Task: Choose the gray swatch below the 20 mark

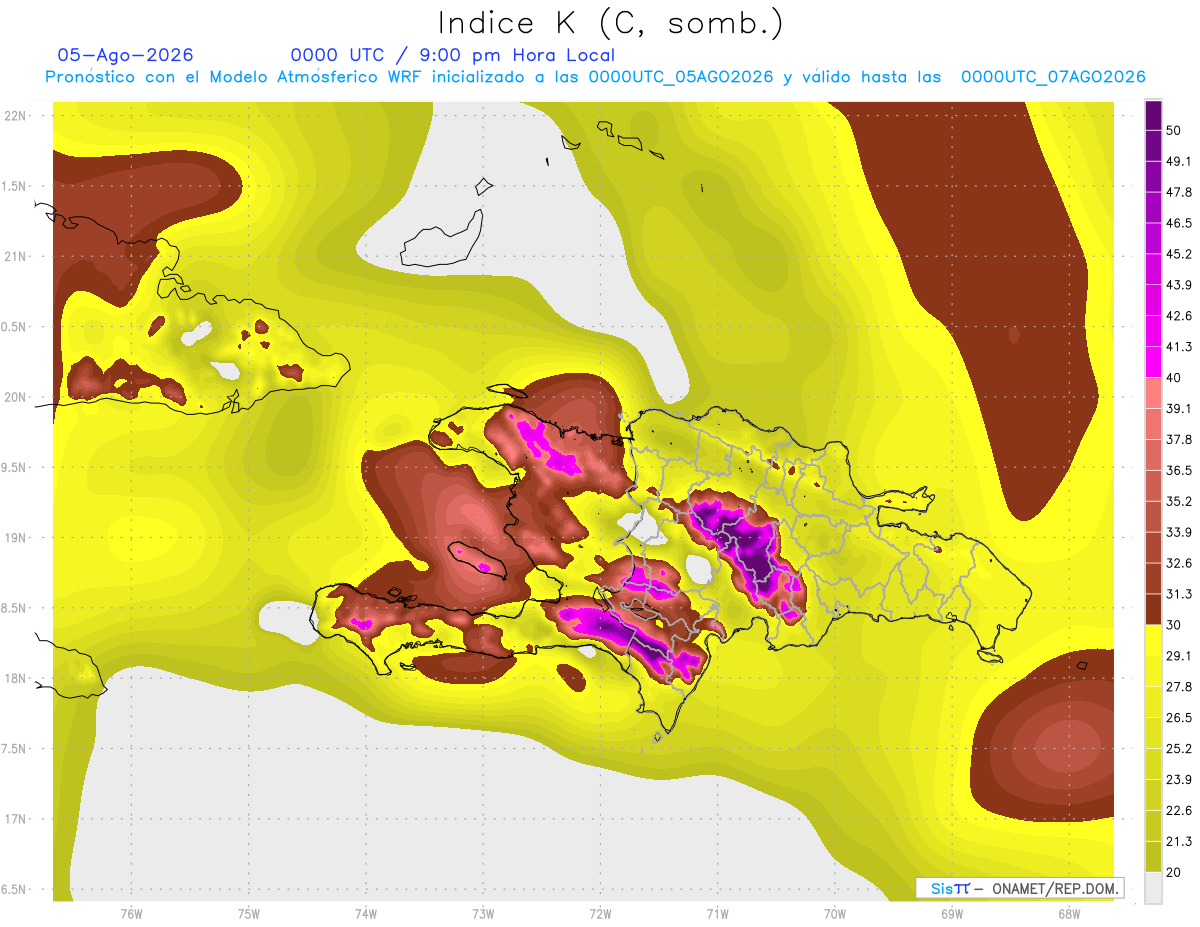Action: pos(1153,888)
